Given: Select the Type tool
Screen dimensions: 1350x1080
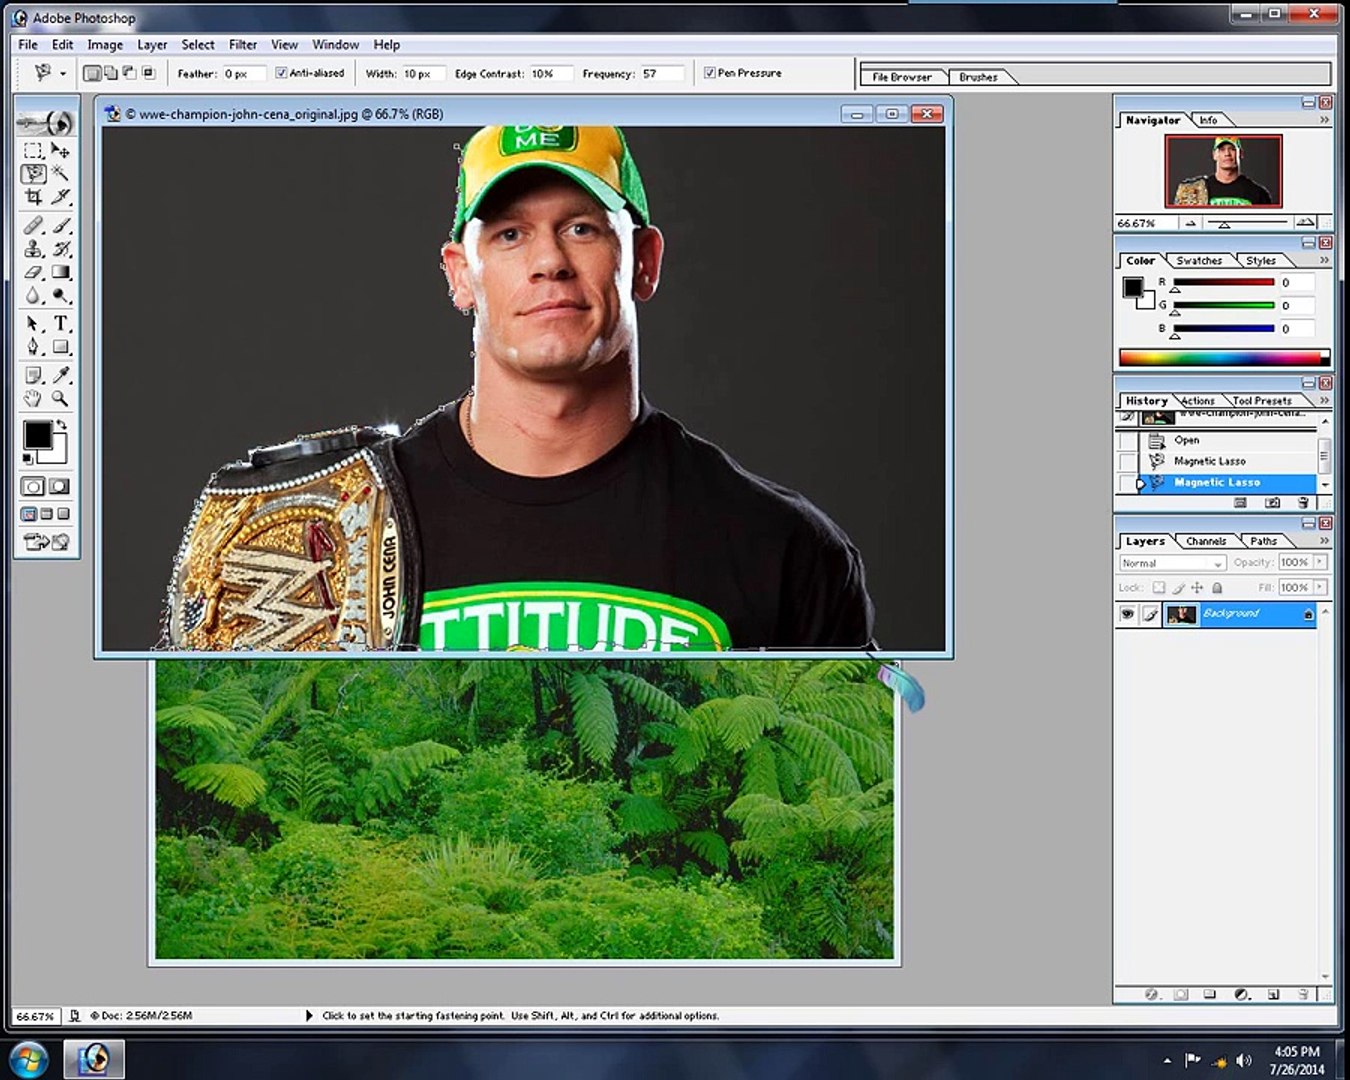Looking at the screenshot, I should (x=60, y=324).
